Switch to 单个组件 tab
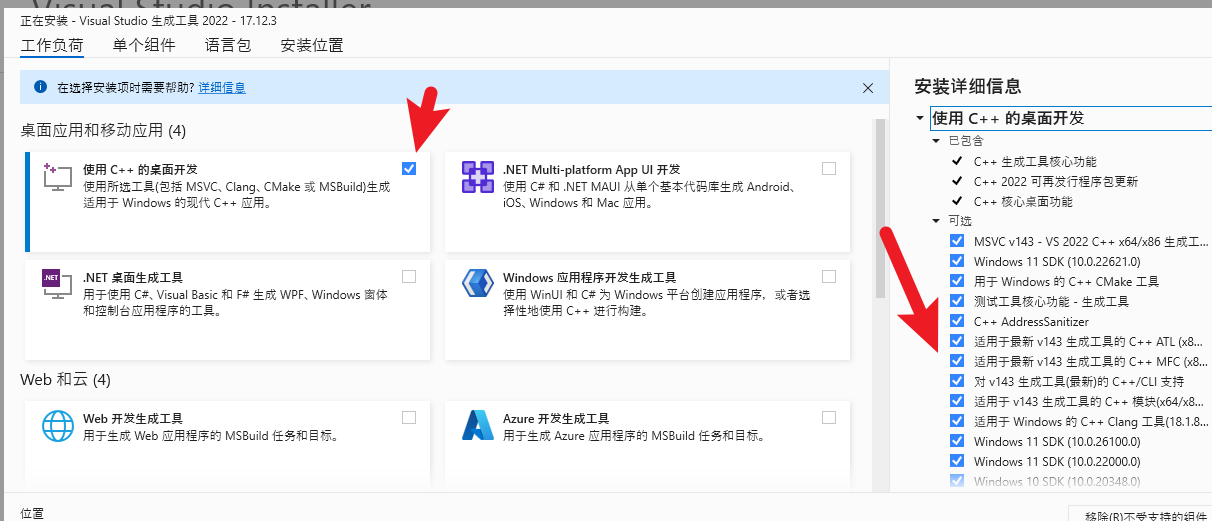1212x521 pixels. point(144,45)
